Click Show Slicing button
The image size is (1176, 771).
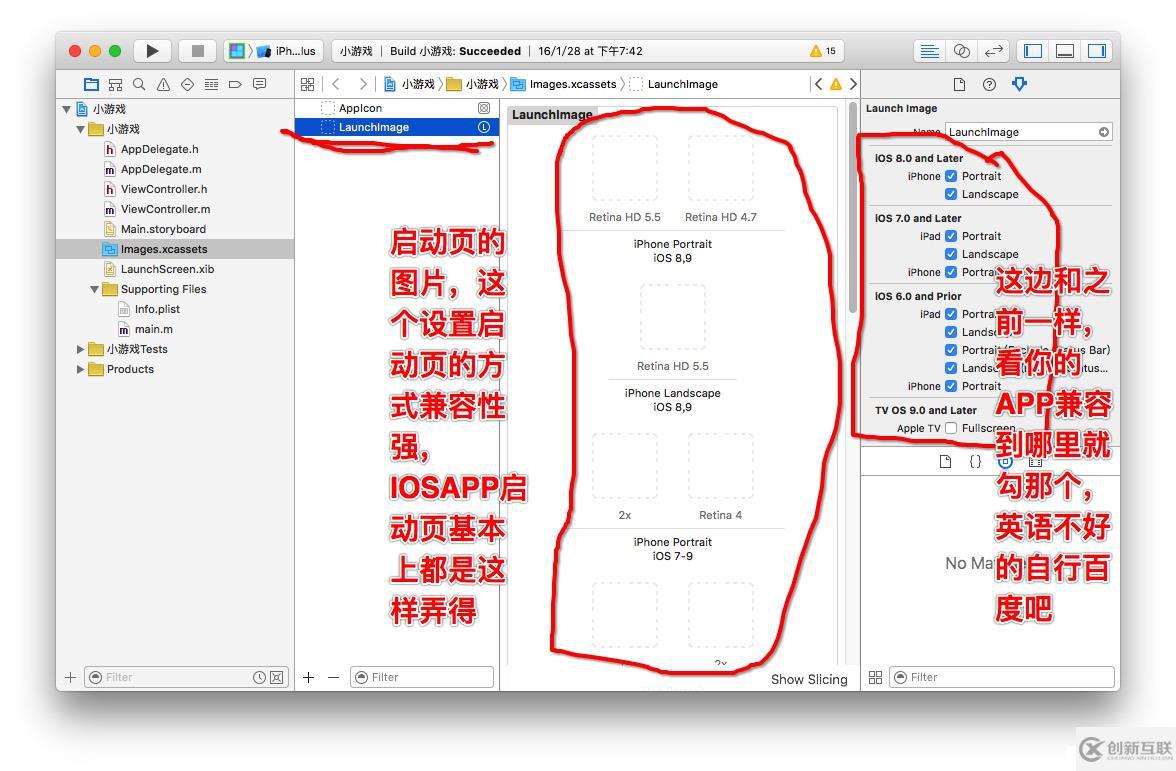click(x=808, y=680)
